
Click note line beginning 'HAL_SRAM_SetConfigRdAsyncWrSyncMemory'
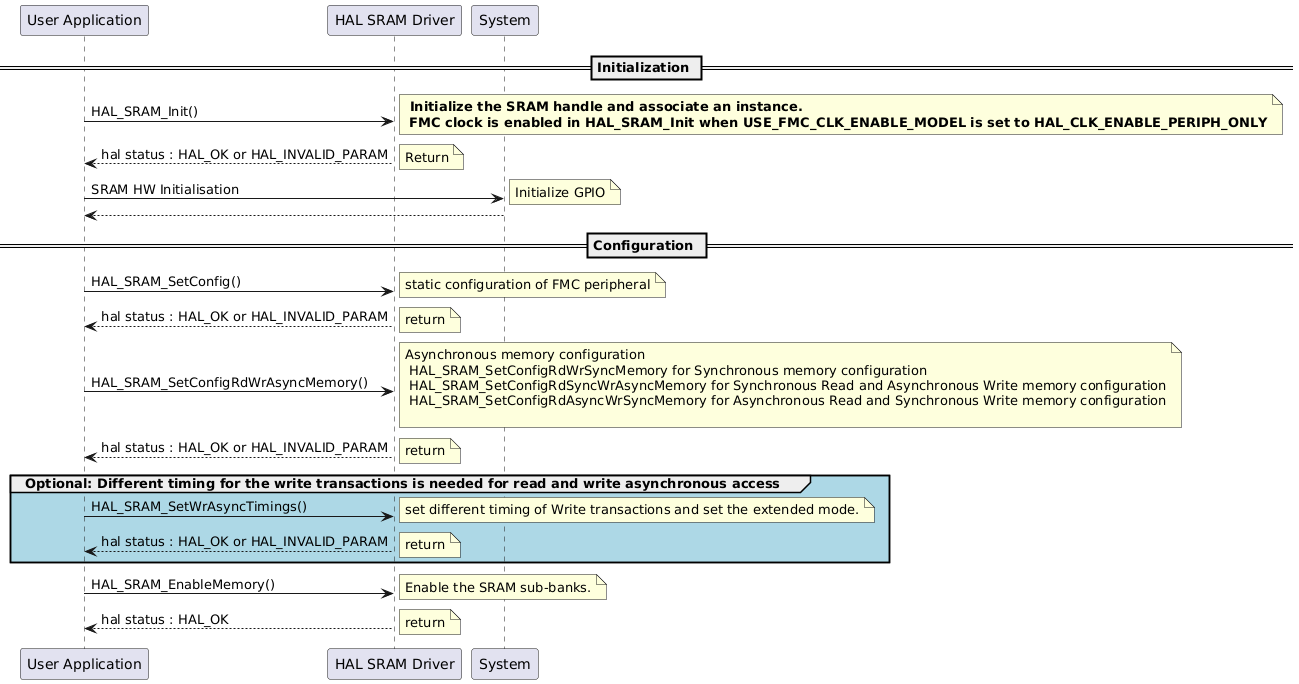[787, 401]
